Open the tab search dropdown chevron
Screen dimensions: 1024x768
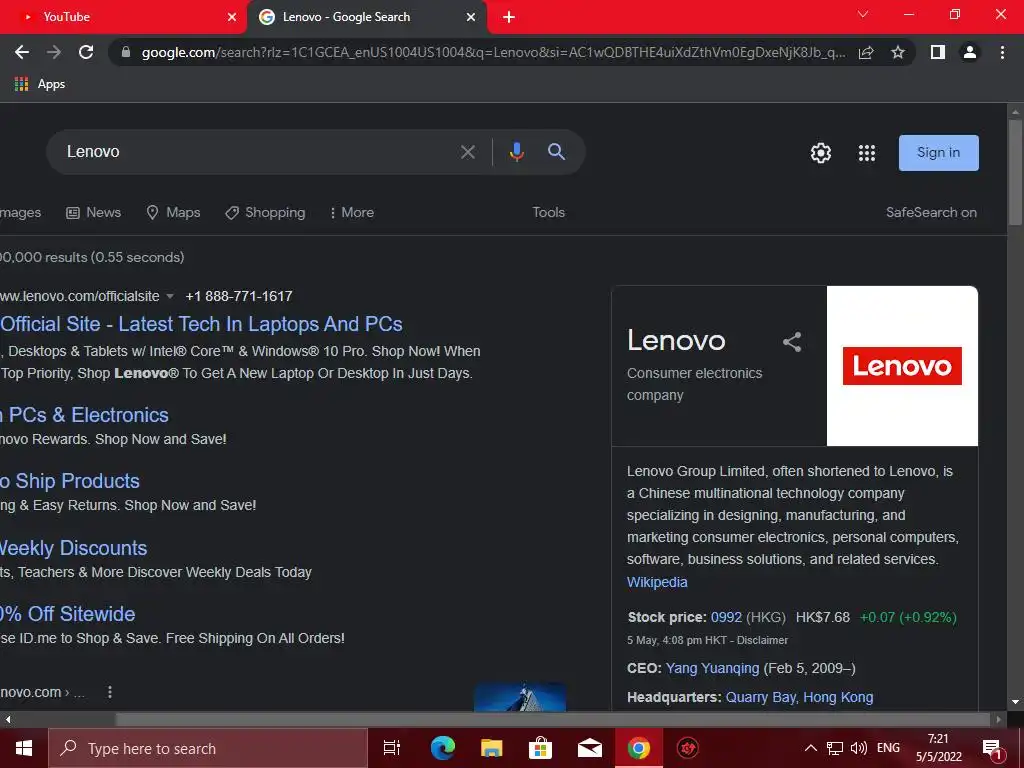pos(863,14)
